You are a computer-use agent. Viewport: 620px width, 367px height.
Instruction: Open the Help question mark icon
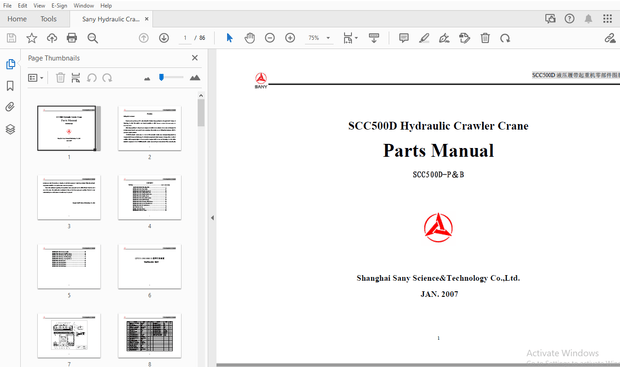tap(569, 19)
